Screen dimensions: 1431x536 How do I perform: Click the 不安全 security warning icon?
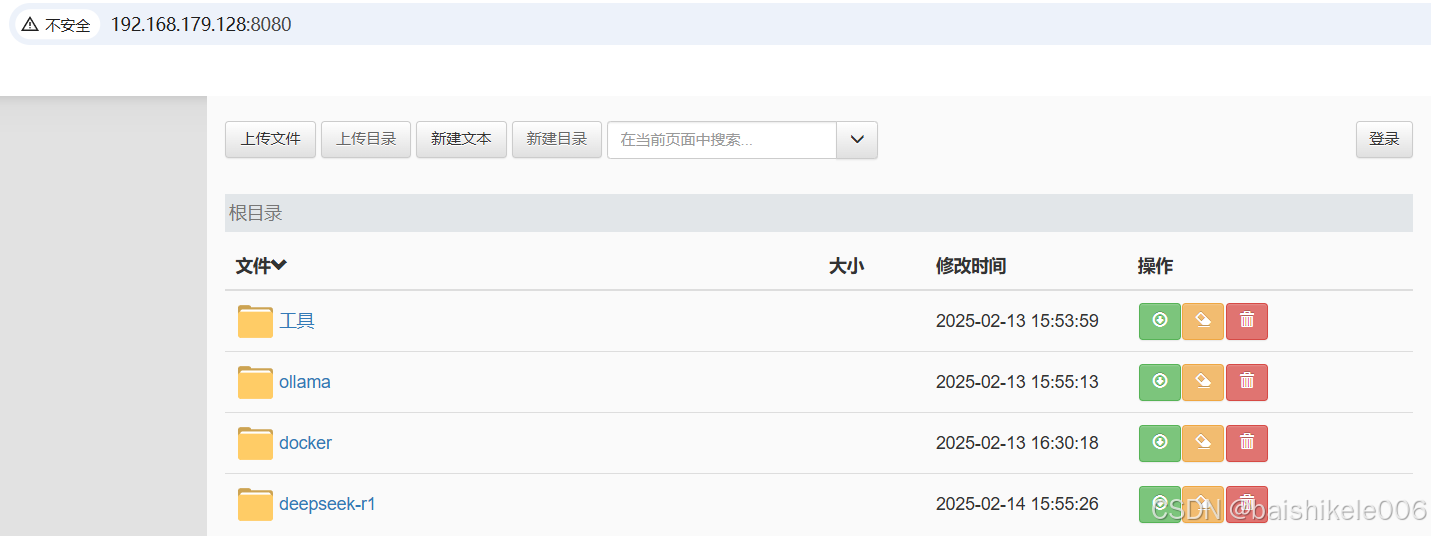coord(30,24)
